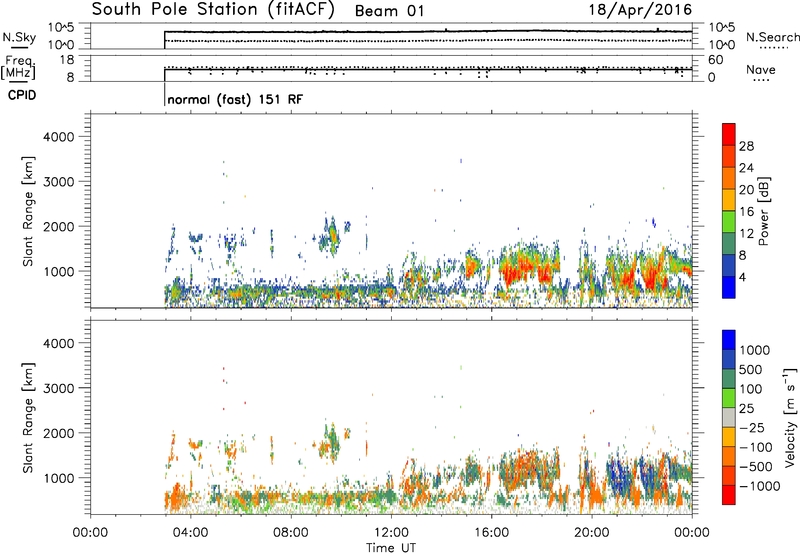Click the '28' value on Power color bar
The height and width of the screenshot is (554, 800).
tap(746, 146)
